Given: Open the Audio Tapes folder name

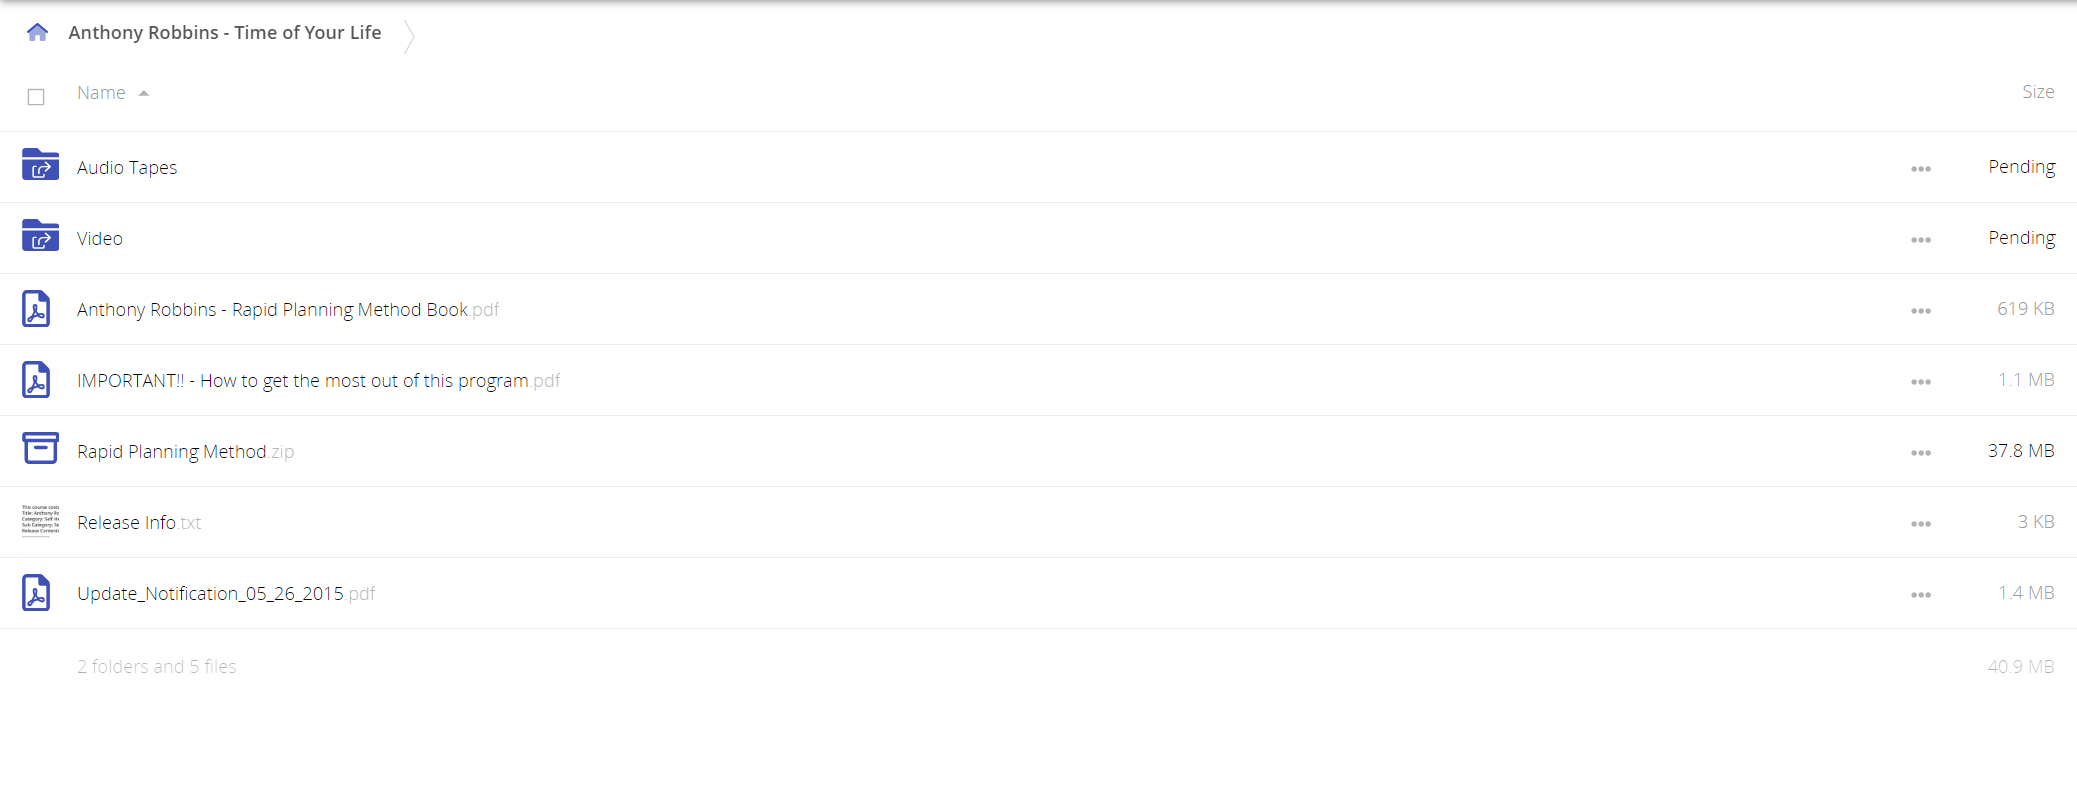Looking at the screenshot, I should point(127,167).
